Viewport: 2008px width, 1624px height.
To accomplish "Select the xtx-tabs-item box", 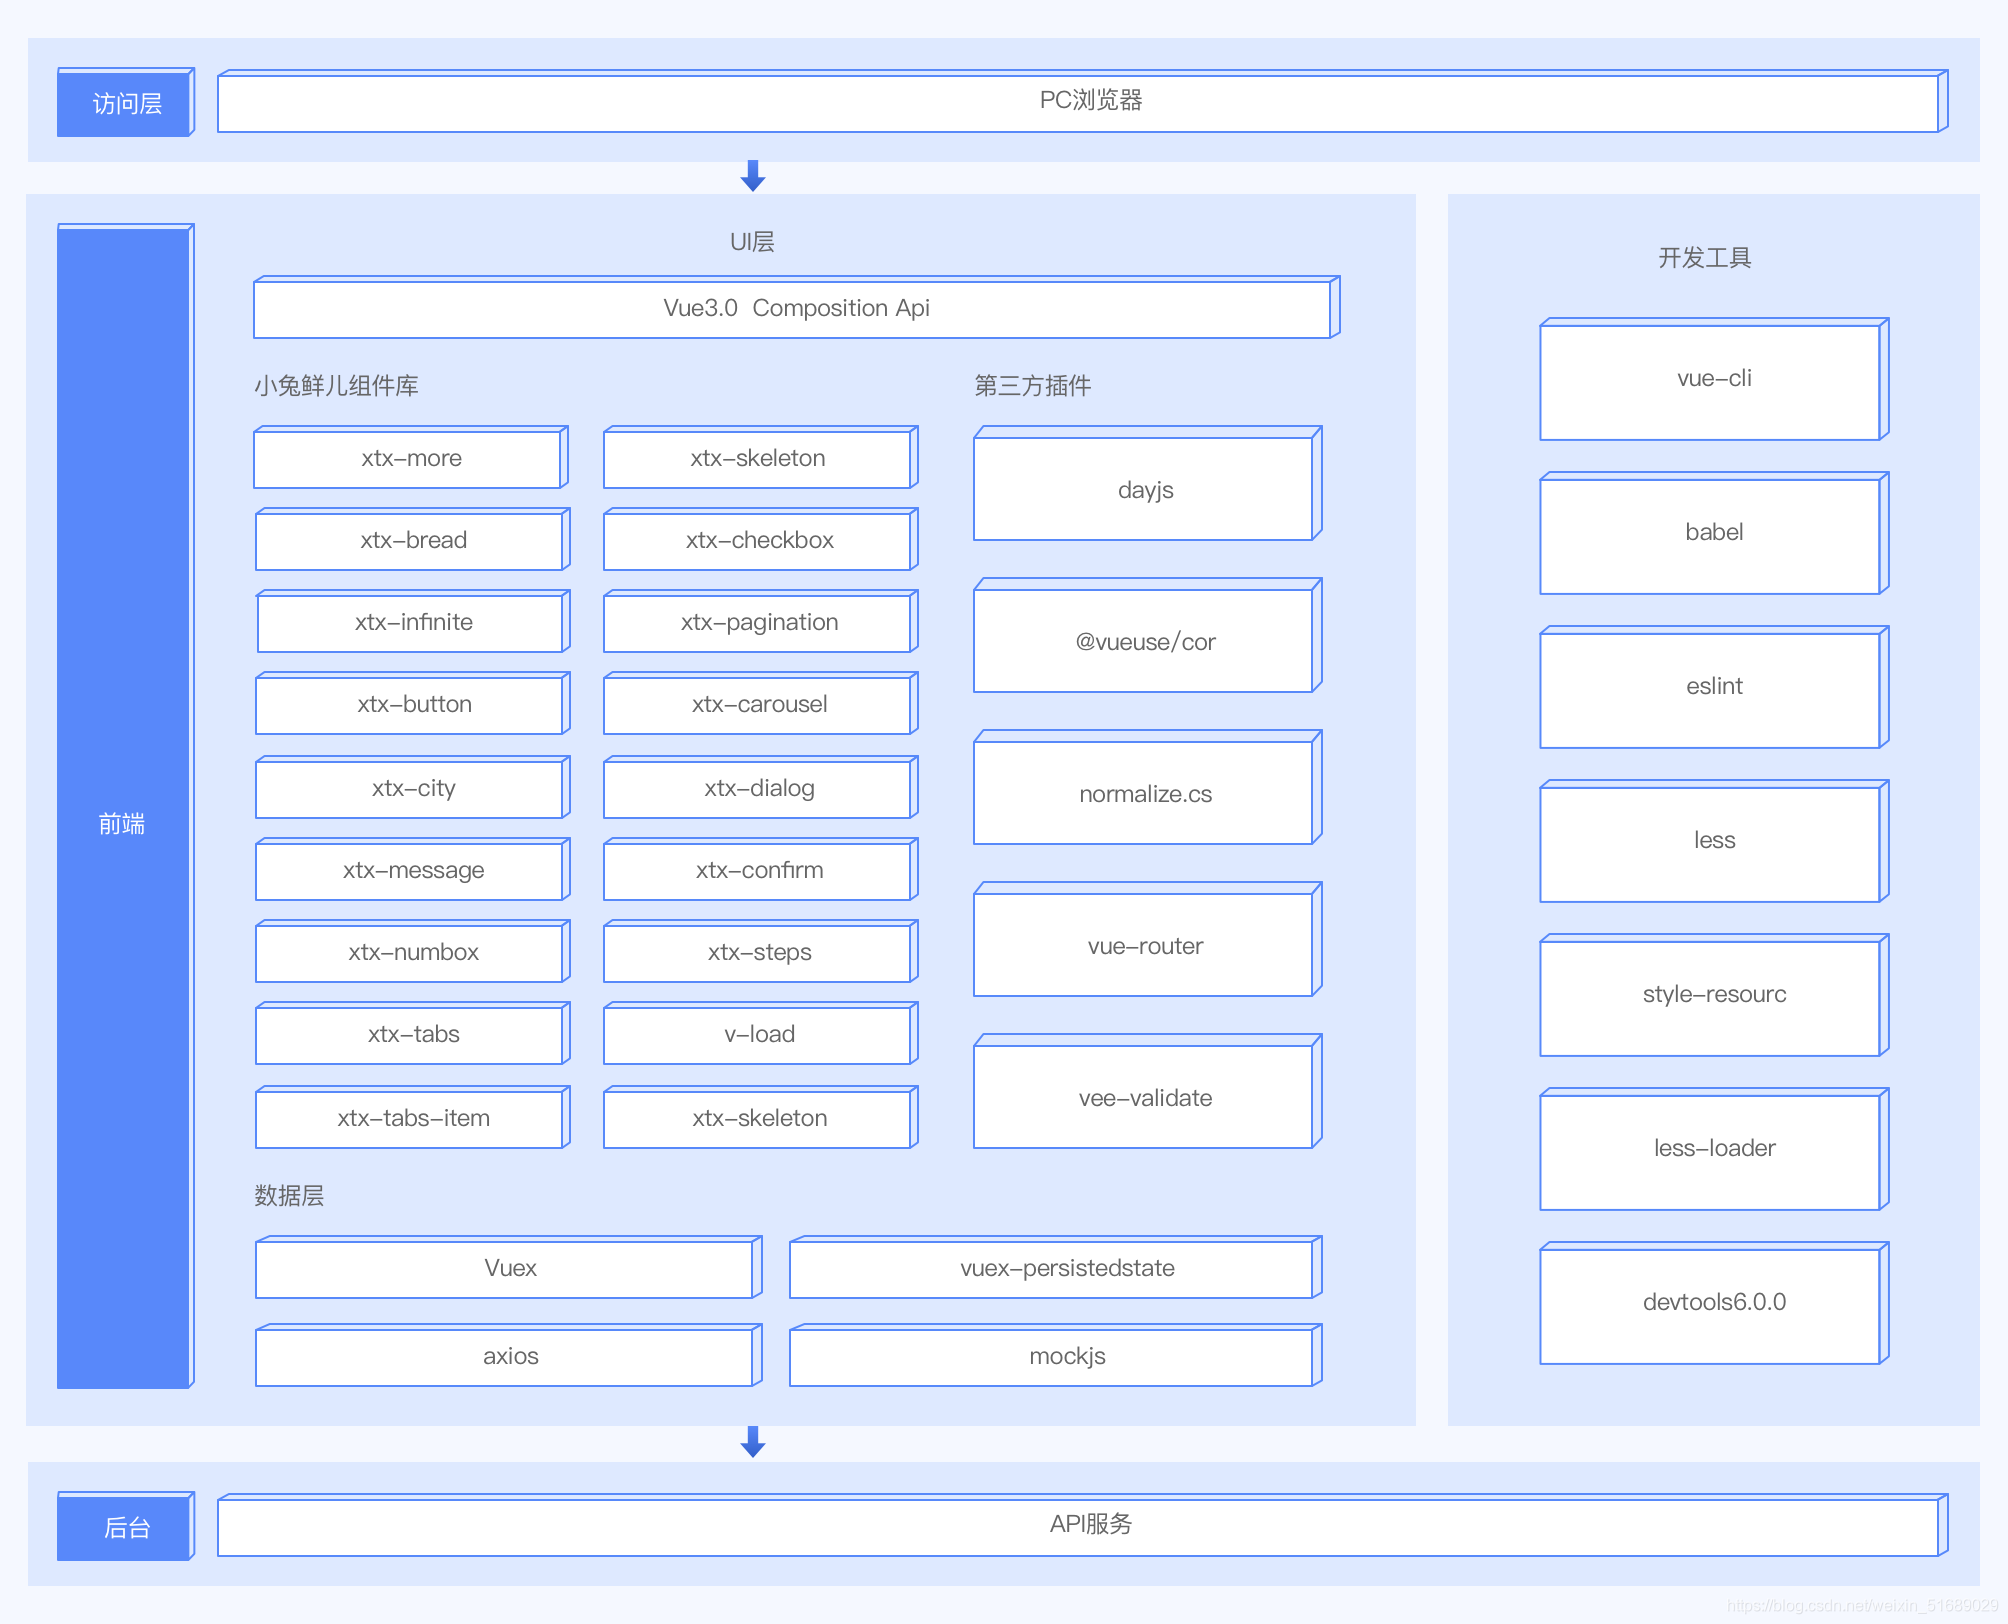I will (x=413, y=1117).
